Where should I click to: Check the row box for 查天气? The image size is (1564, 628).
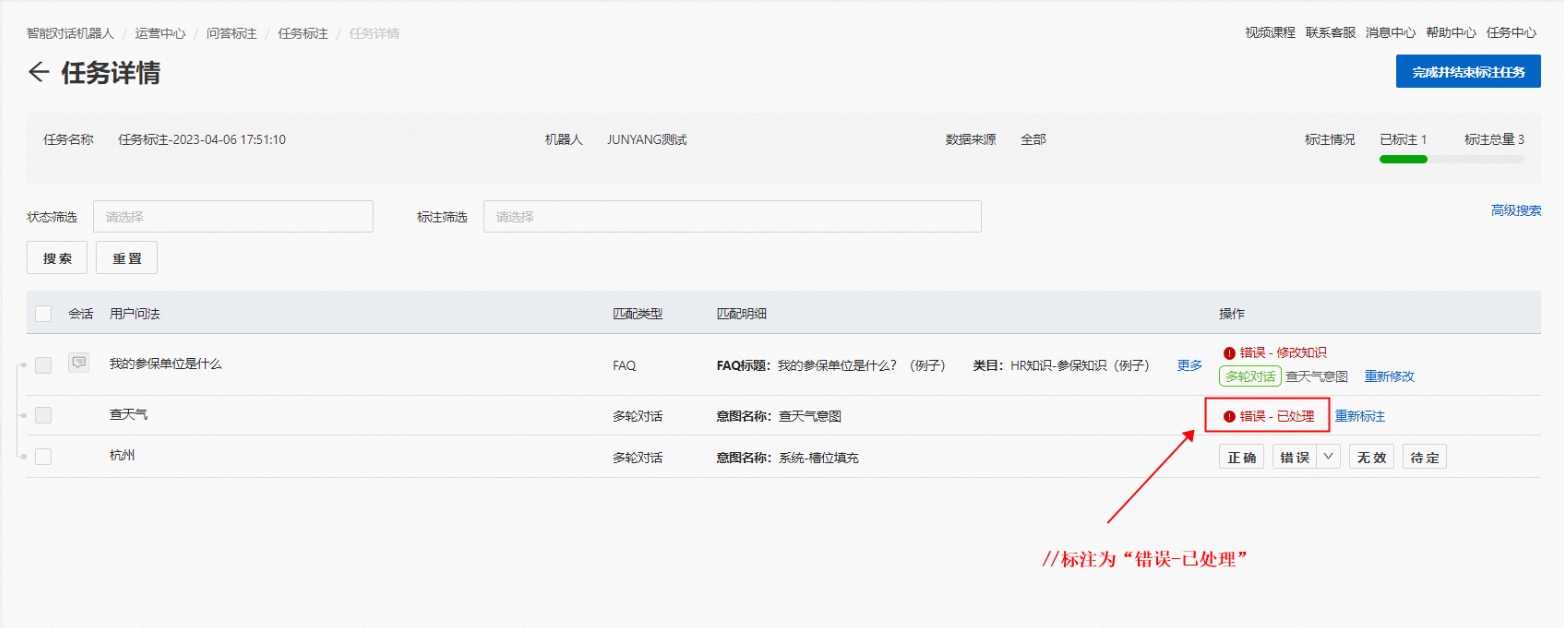point(43,415)
